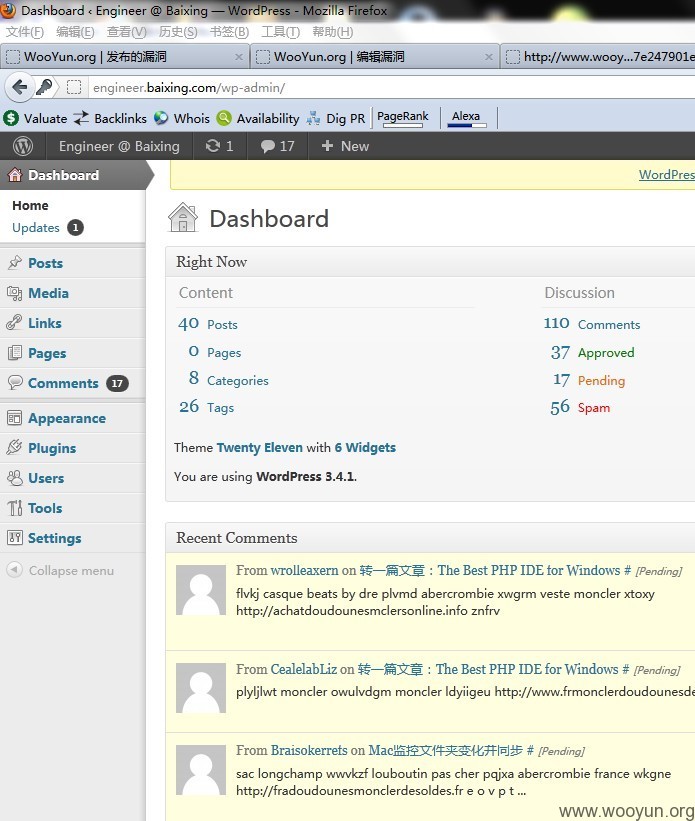View the 37 Approved comments link
This screenshot has width=695, height=821.
pos(592,352)
